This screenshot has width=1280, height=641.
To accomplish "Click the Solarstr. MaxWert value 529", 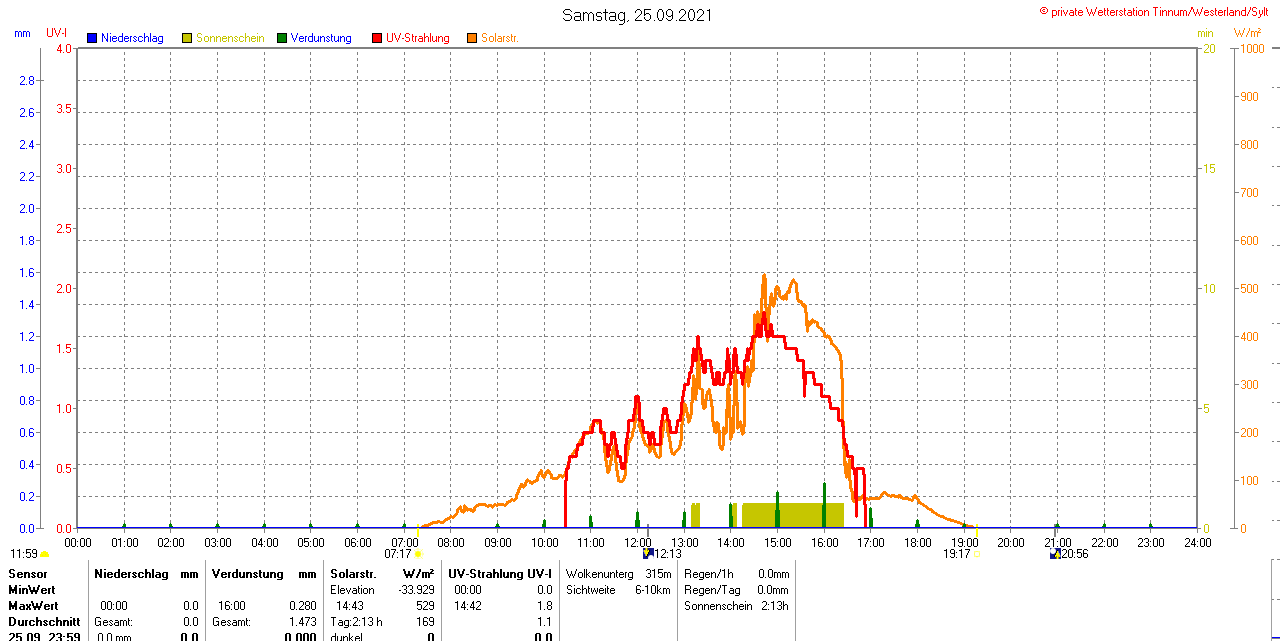I will [x=425, y=606].
